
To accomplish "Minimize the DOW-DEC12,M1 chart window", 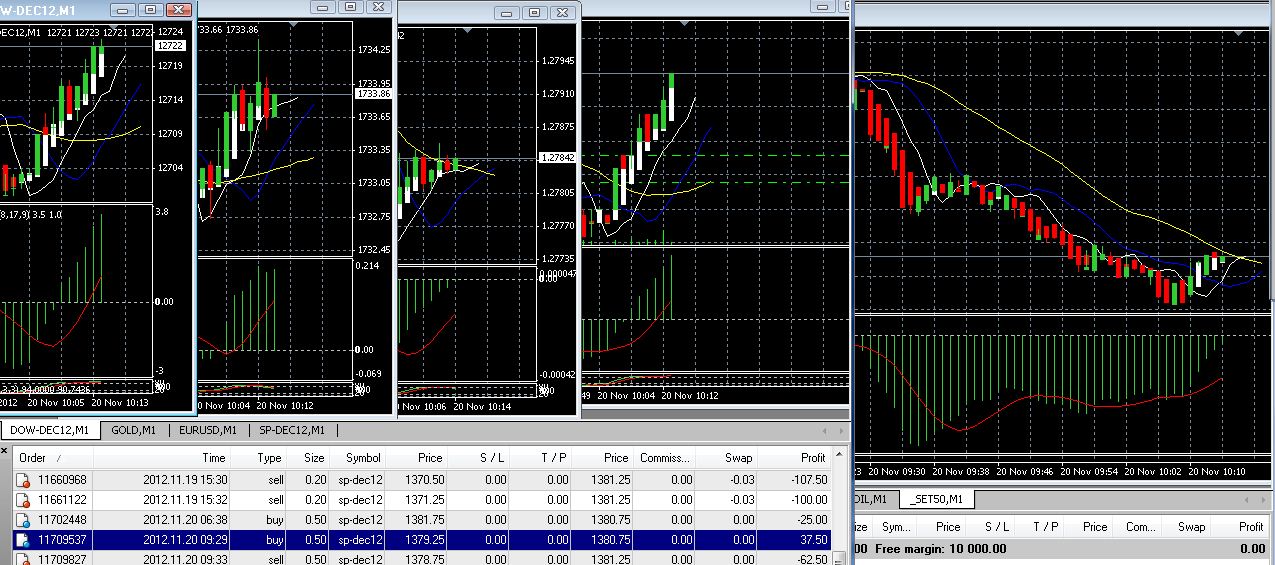I will [122, 9].
